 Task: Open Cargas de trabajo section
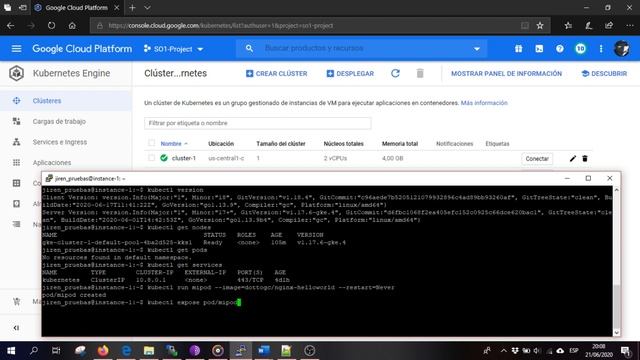pos(66,121)
